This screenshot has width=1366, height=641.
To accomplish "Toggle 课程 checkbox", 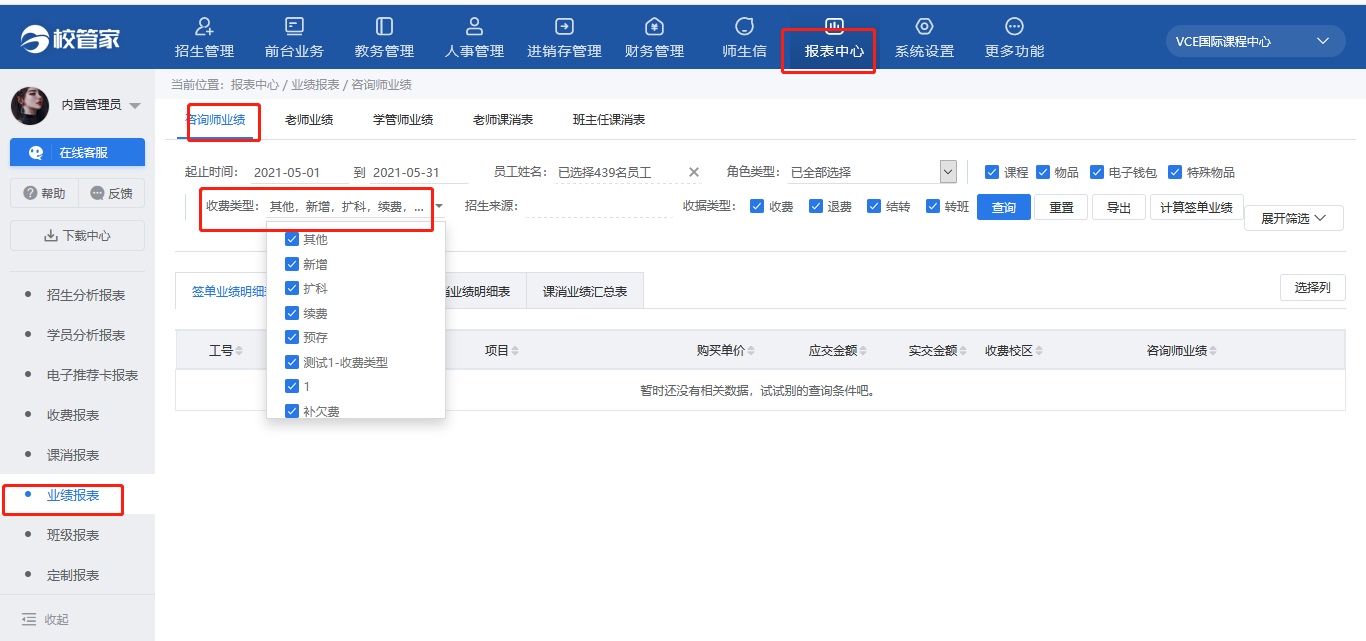I will coord(992,172).
